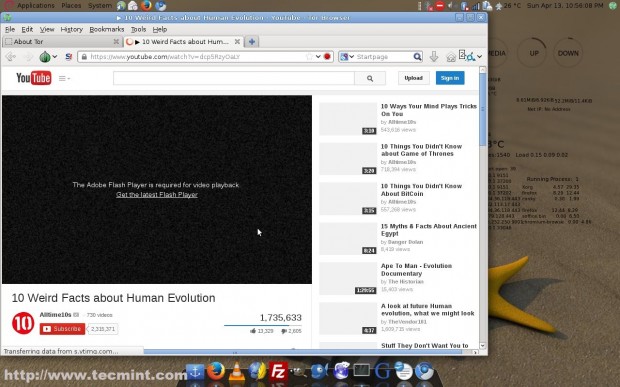
Task: Open the Startpage search engine dropdown
Action: click(x=347, y=57)
